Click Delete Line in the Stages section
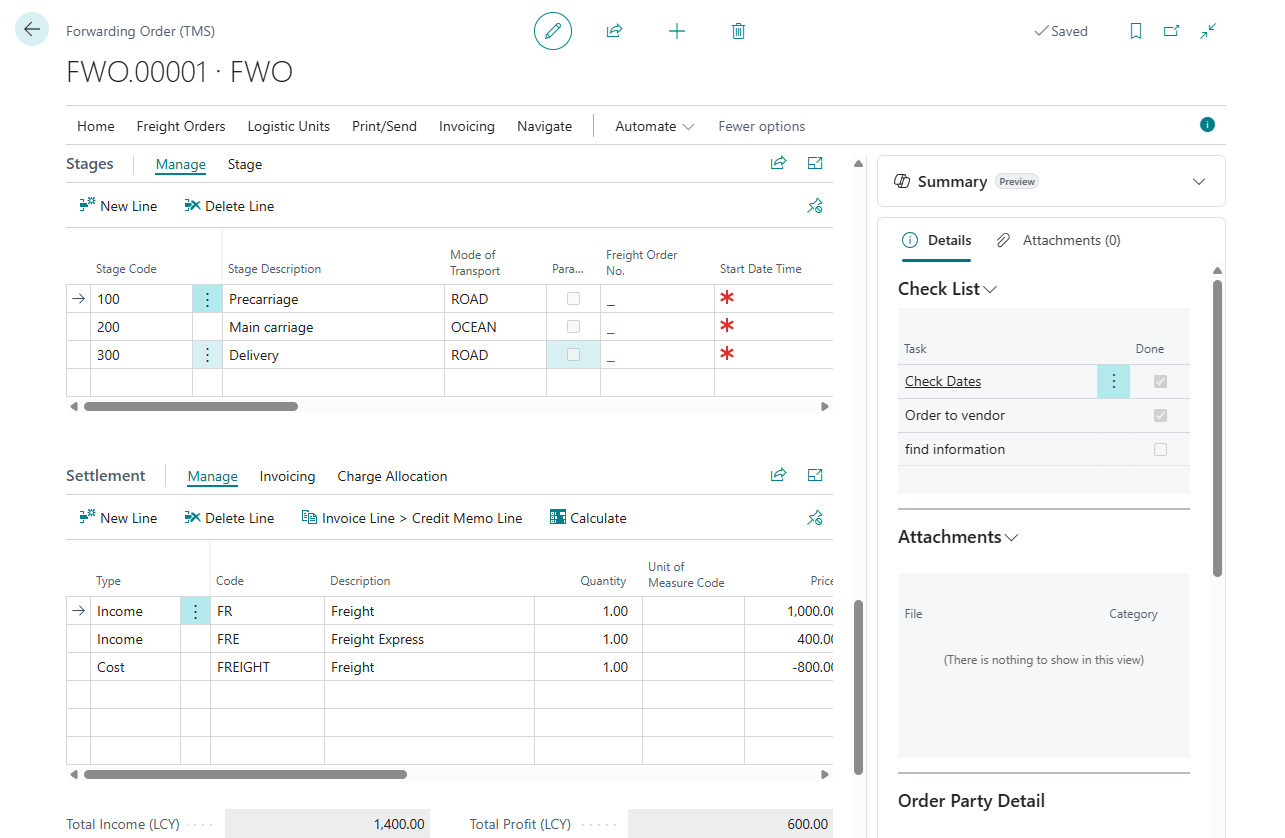Screen dimensions: 1285x838 [229, 206]
